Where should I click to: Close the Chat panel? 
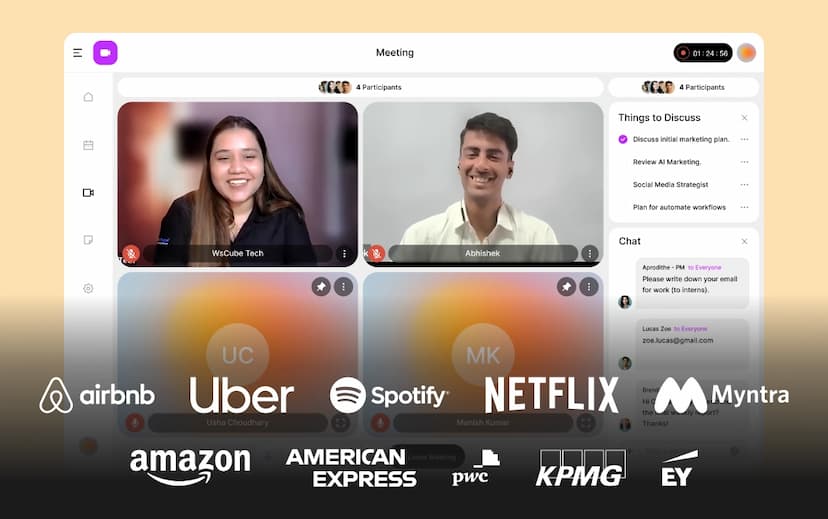(744, 242)
